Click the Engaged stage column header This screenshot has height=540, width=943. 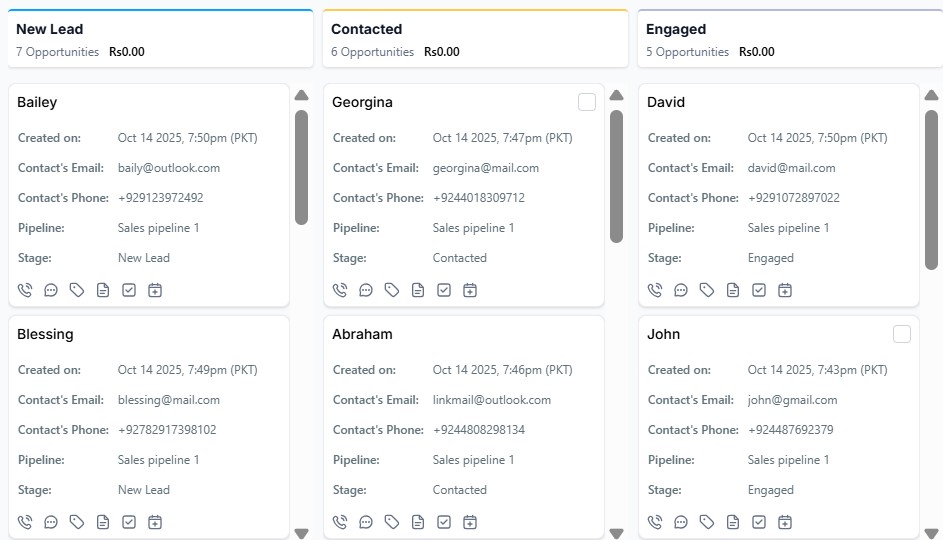pyautogui.click(x=676, y=30)
